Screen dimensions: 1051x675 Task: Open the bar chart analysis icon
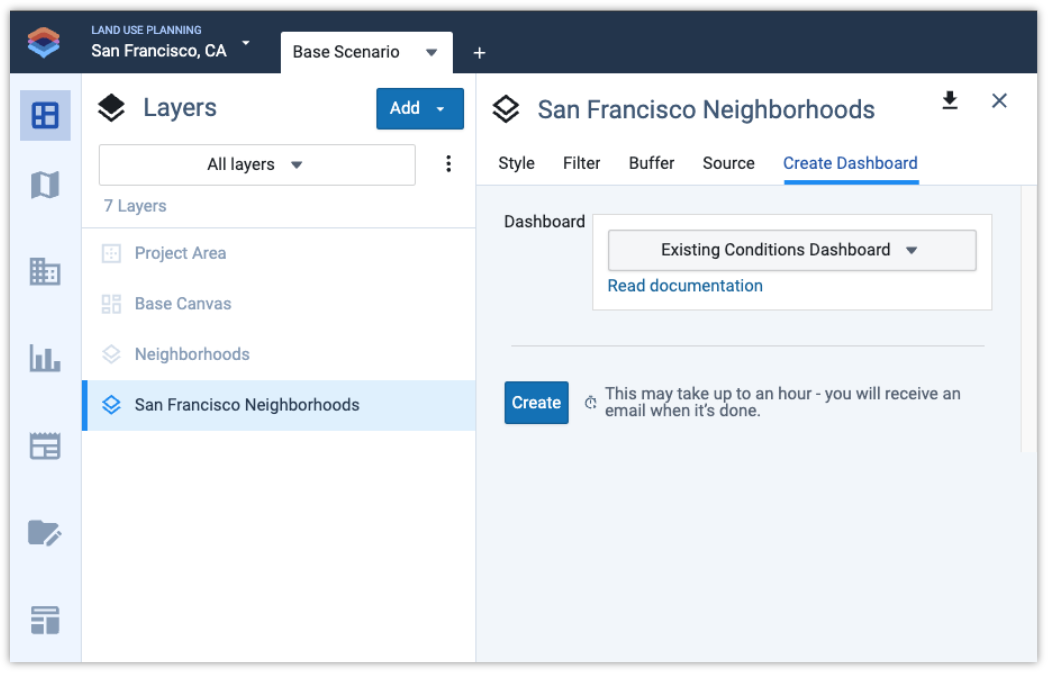45,358
